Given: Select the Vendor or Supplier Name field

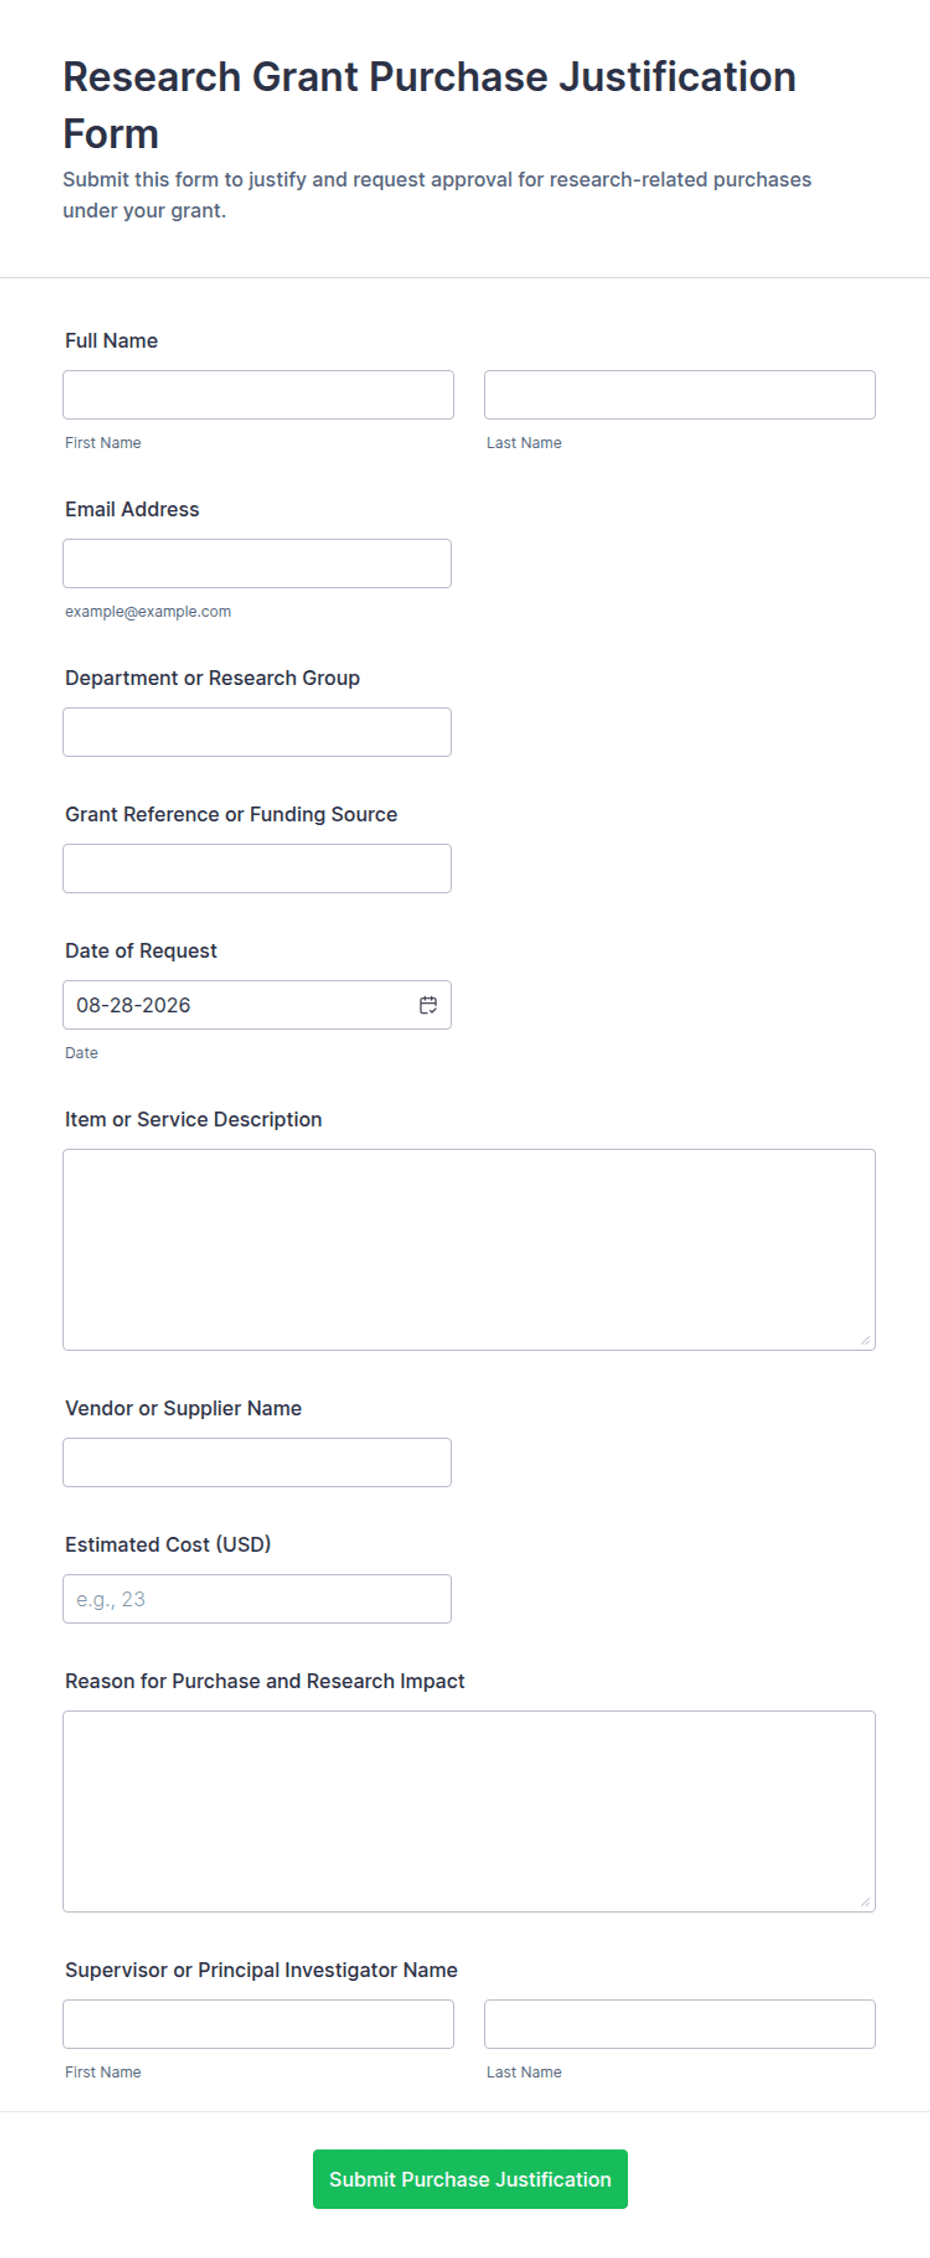Looking at the screenshot, I should click(257, 1462).
